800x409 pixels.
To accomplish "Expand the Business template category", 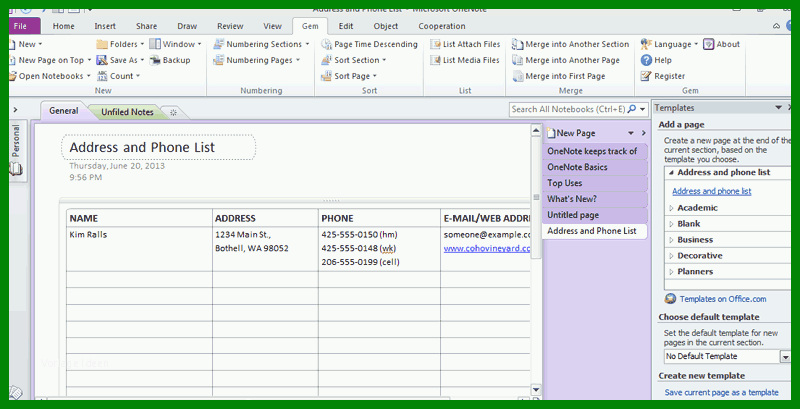I will pyautogui.click(x=671, y=240).
